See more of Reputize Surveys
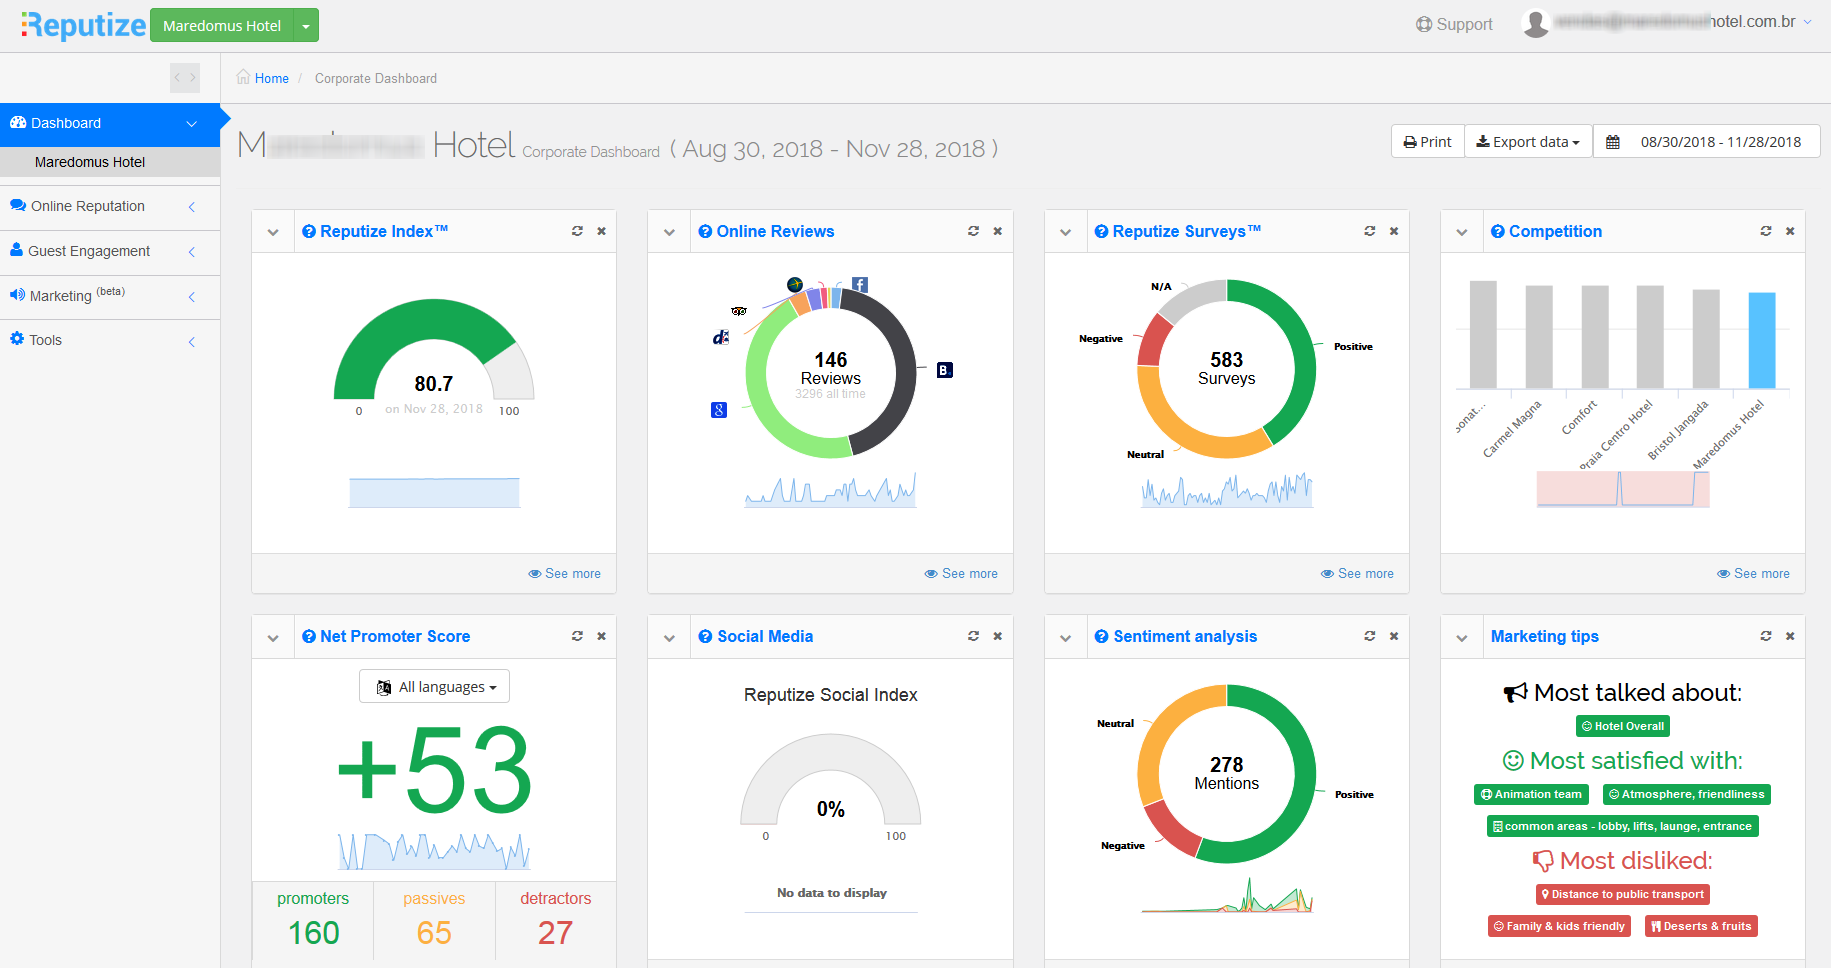 [x=1357, y=574]
